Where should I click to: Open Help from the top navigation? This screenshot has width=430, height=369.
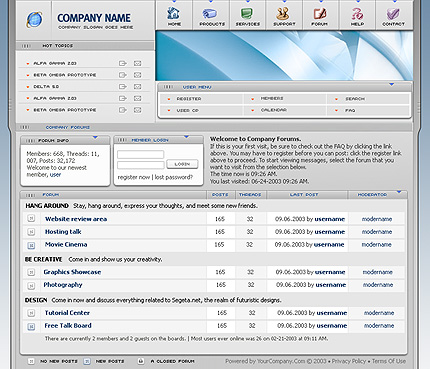(357, 13)
